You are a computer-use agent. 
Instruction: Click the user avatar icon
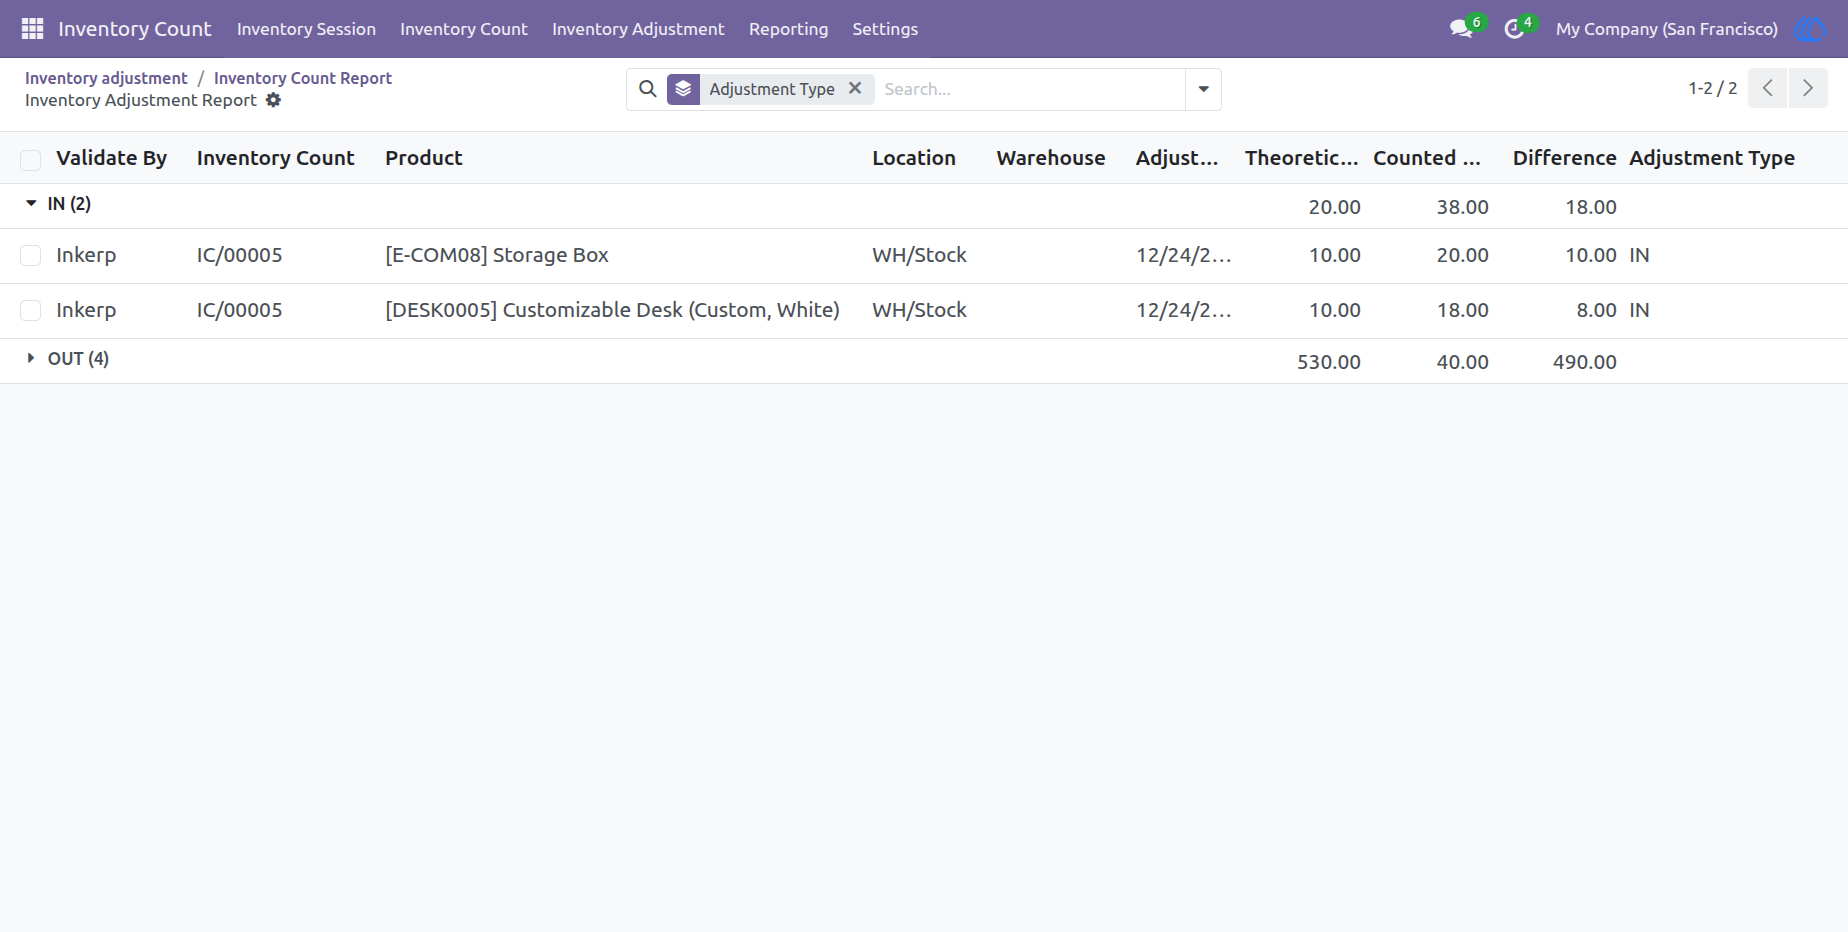pyautogui.click(x=1810, y=29)
